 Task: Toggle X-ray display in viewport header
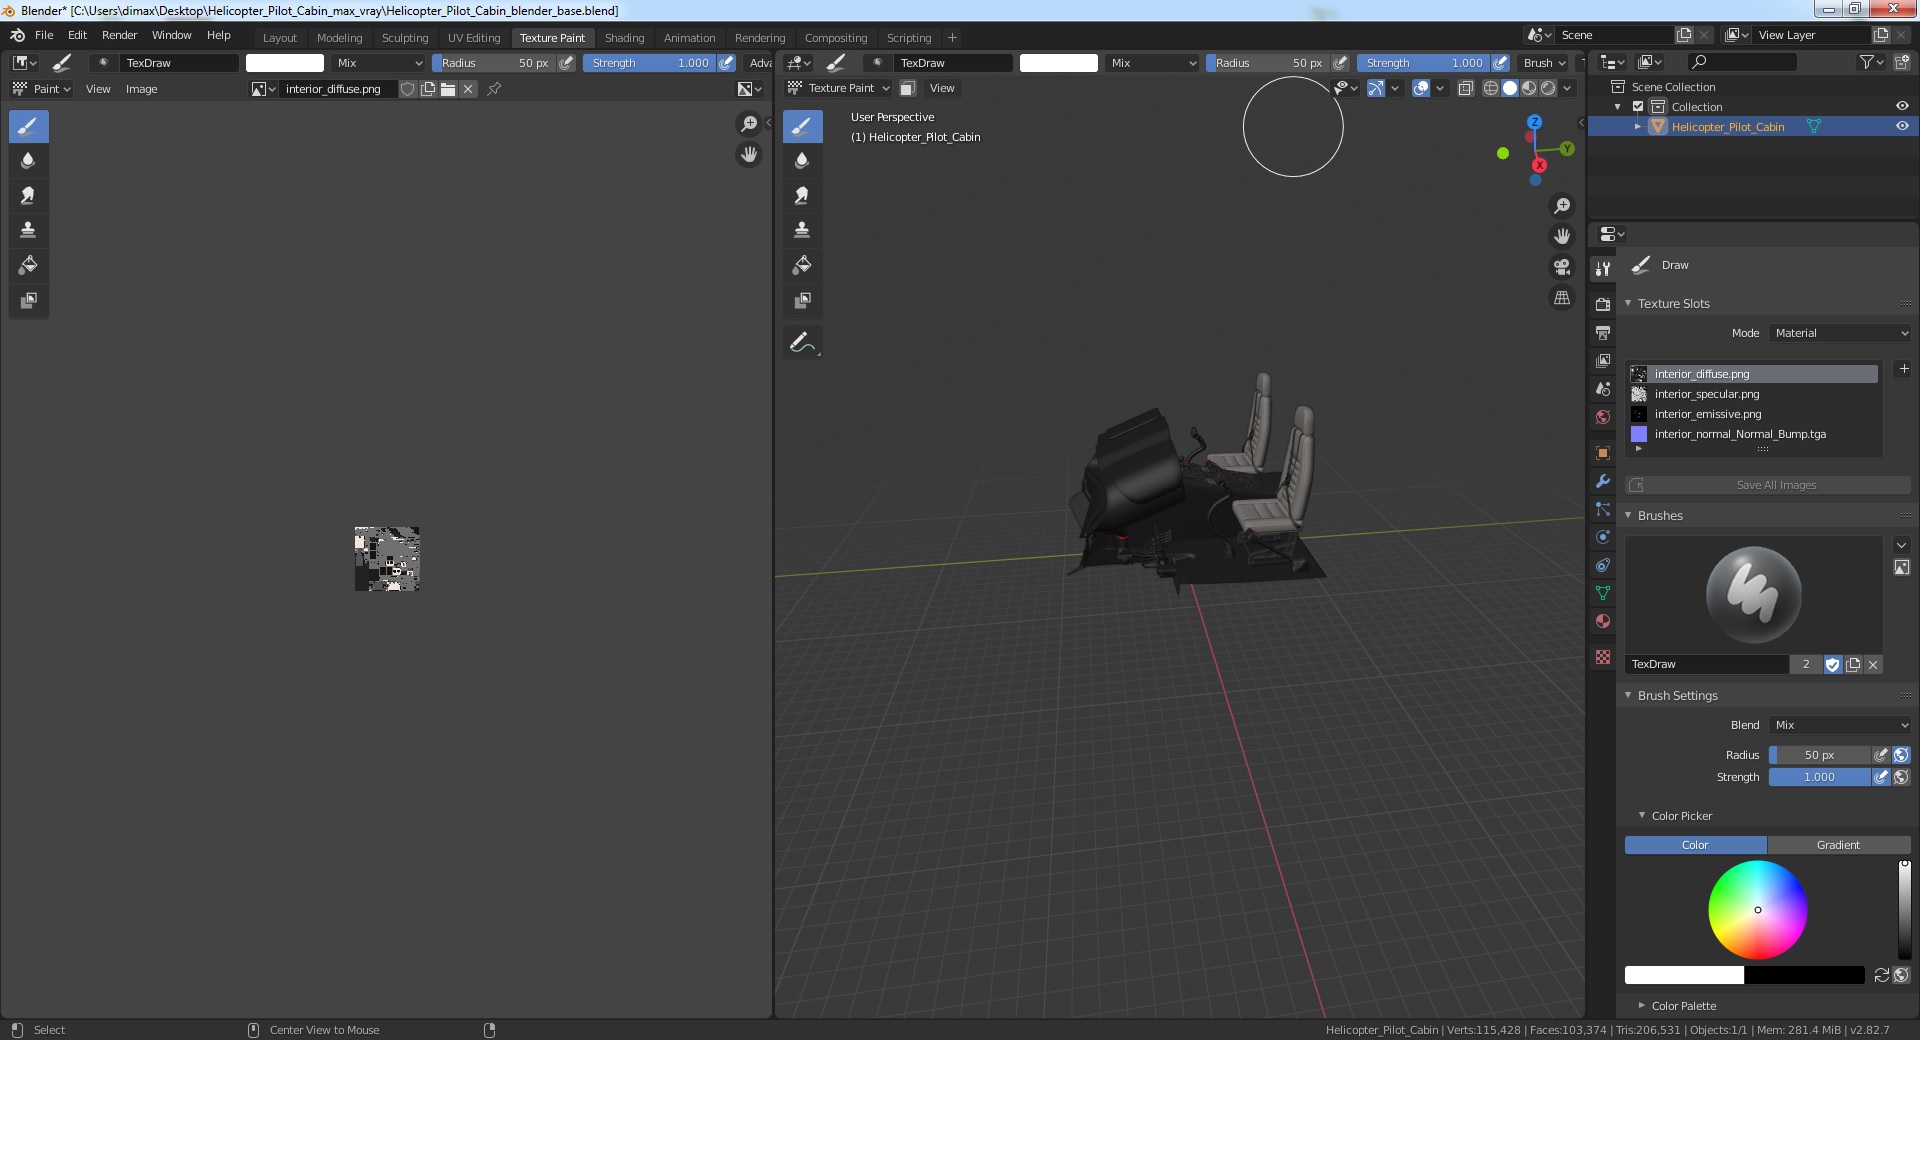pyautogui.click(x=1465, y=88)
